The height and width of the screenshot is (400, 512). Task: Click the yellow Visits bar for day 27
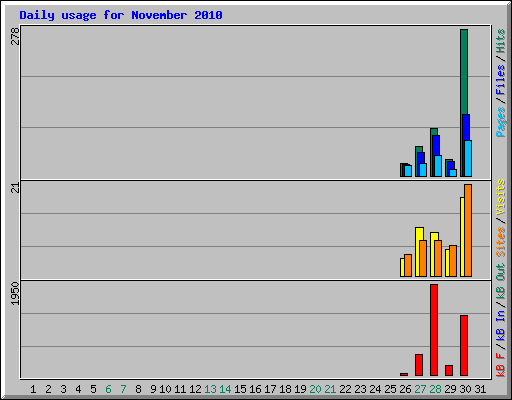pos(419,234)
